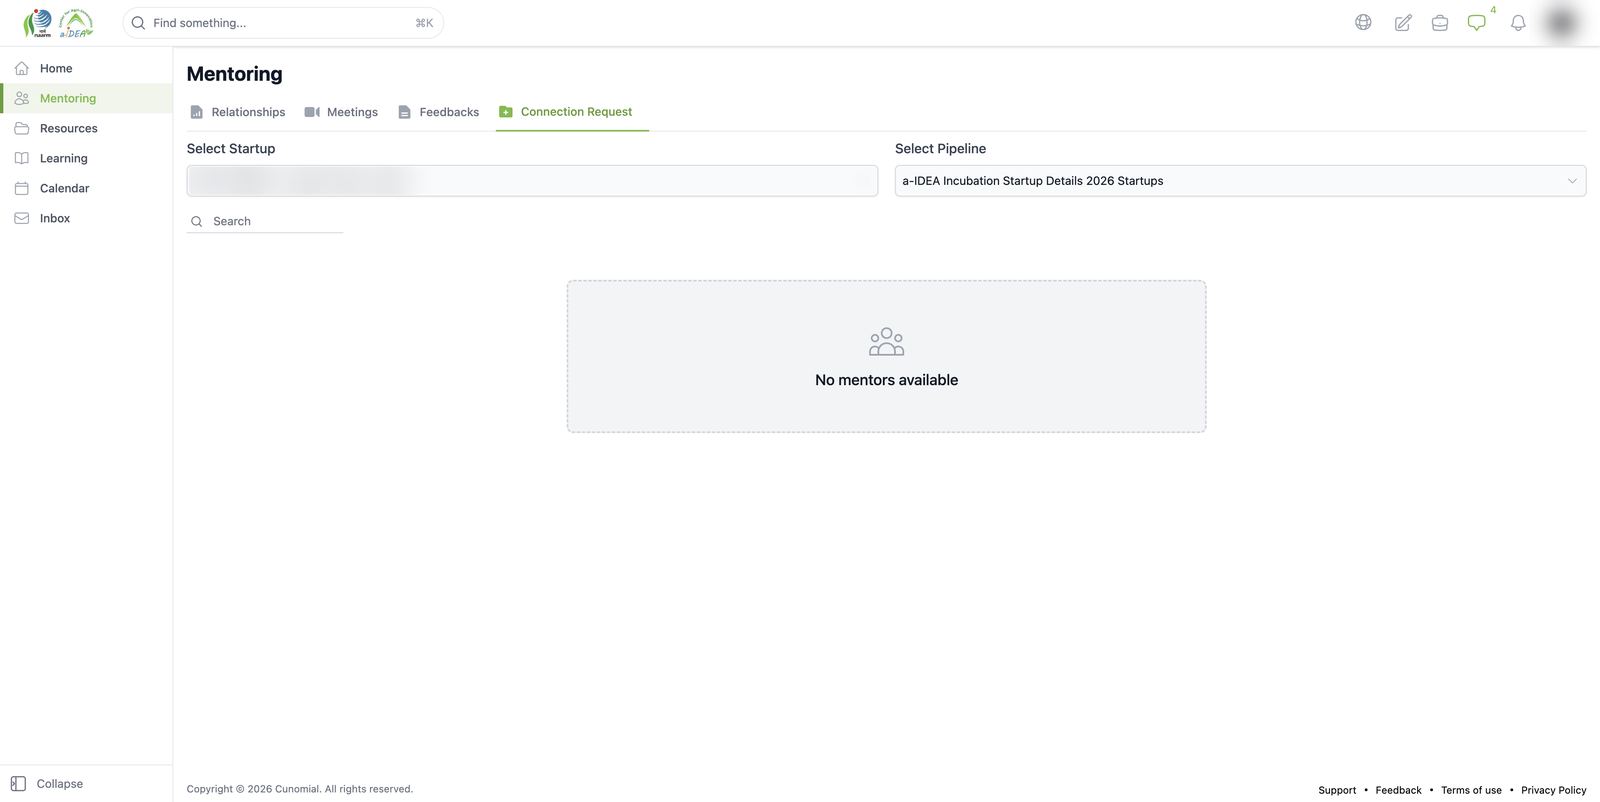This screenshot has height=802, width=1600.
Task: Open the blurred user avatar menu
Action: point(1562,23)
